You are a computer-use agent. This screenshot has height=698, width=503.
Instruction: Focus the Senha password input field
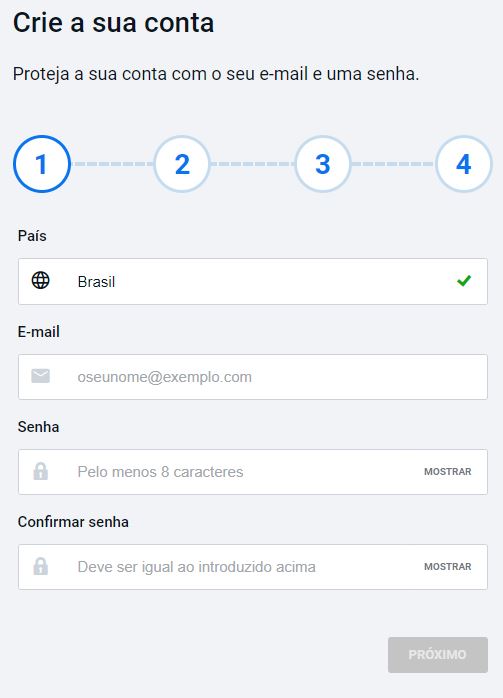[253, 472]
